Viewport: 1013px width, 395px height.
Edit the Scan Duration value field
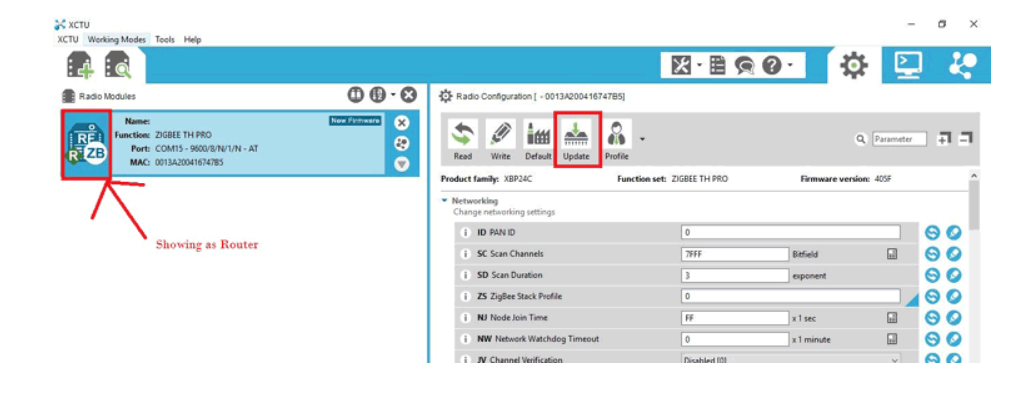click(735, 275)
